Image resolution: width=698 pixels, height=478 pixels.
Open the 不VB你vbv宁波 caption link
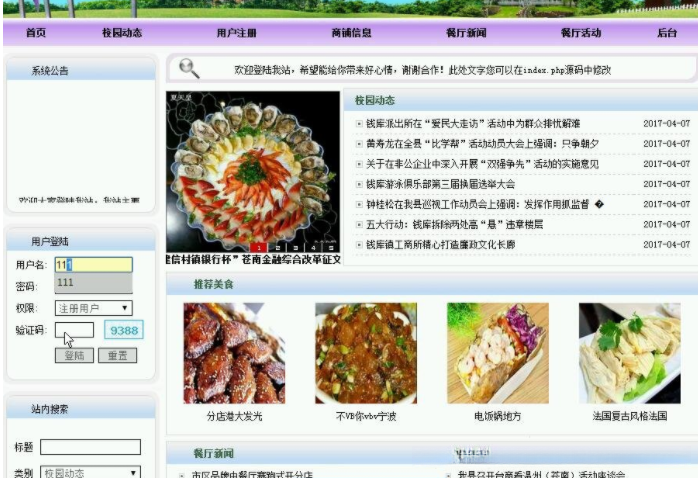click(366, 417)
